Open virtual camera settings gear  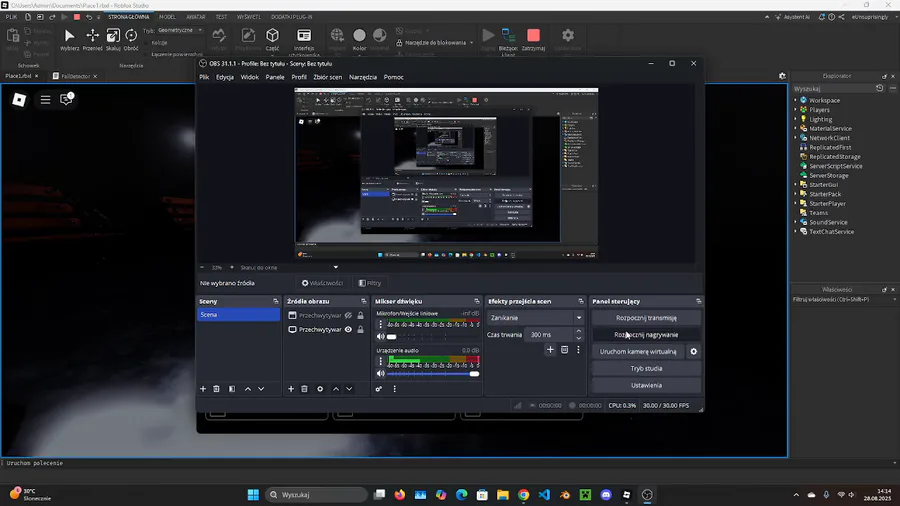click(693, 352)
